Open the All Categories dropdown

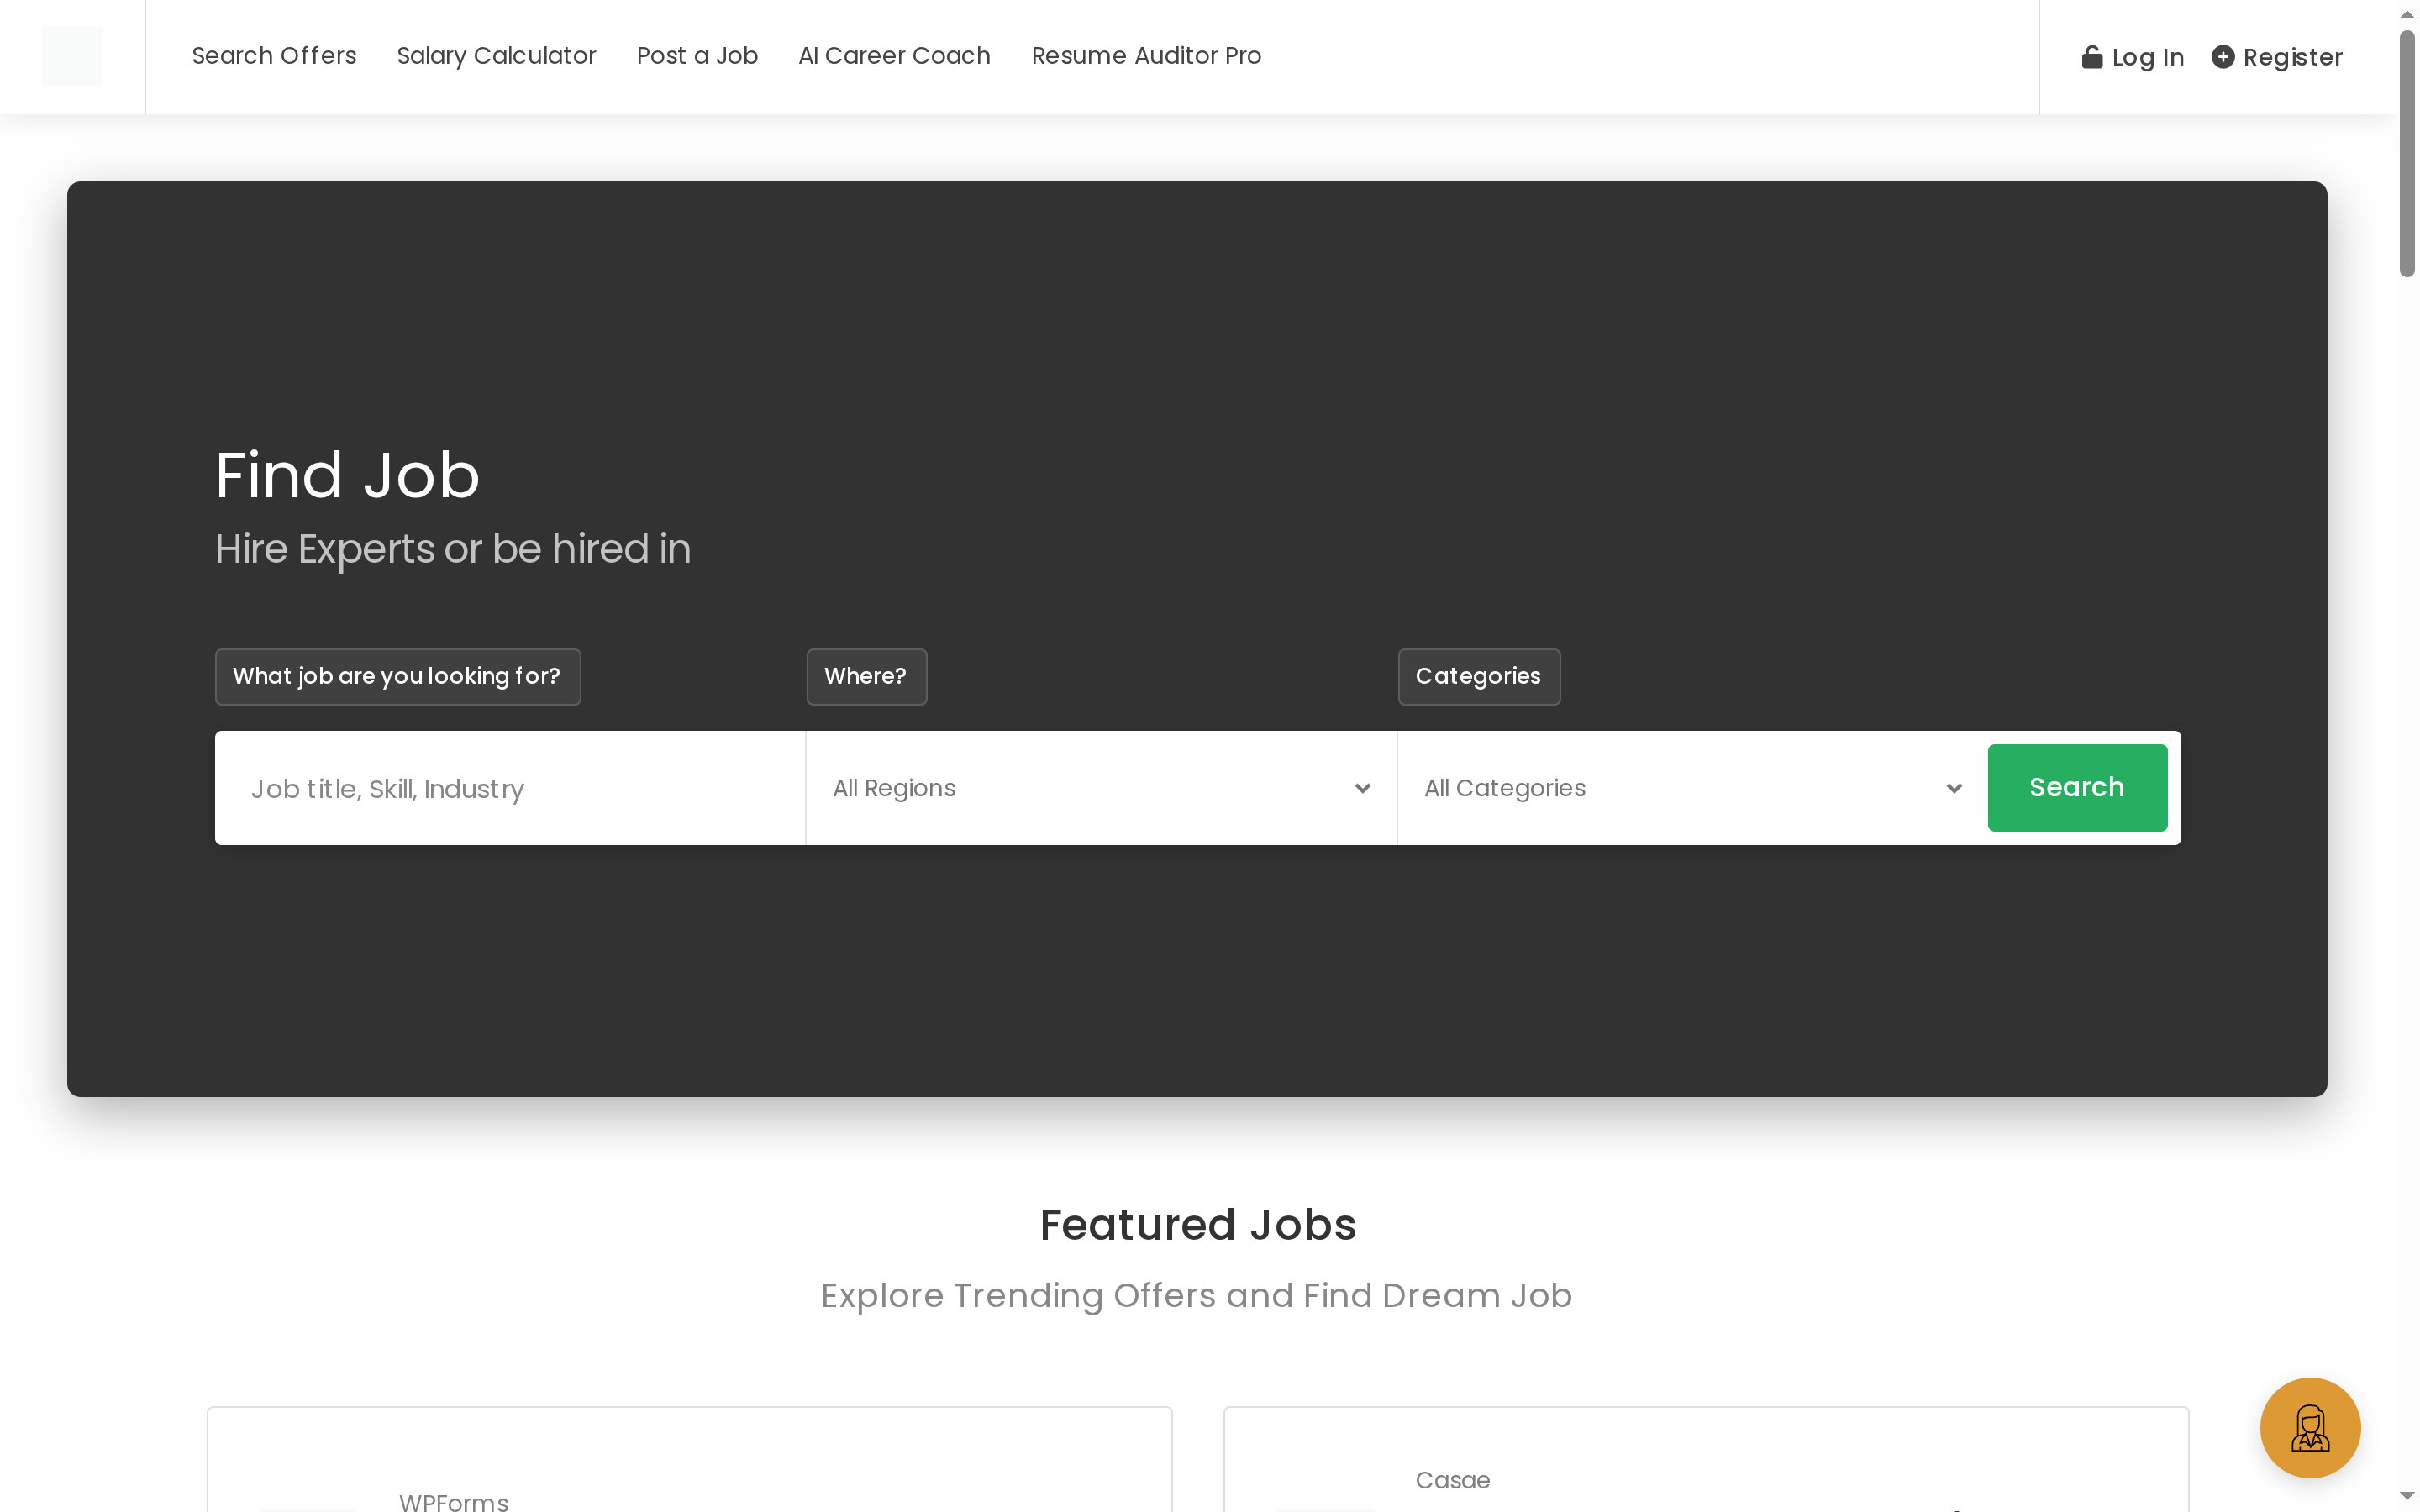point(1690,787)
